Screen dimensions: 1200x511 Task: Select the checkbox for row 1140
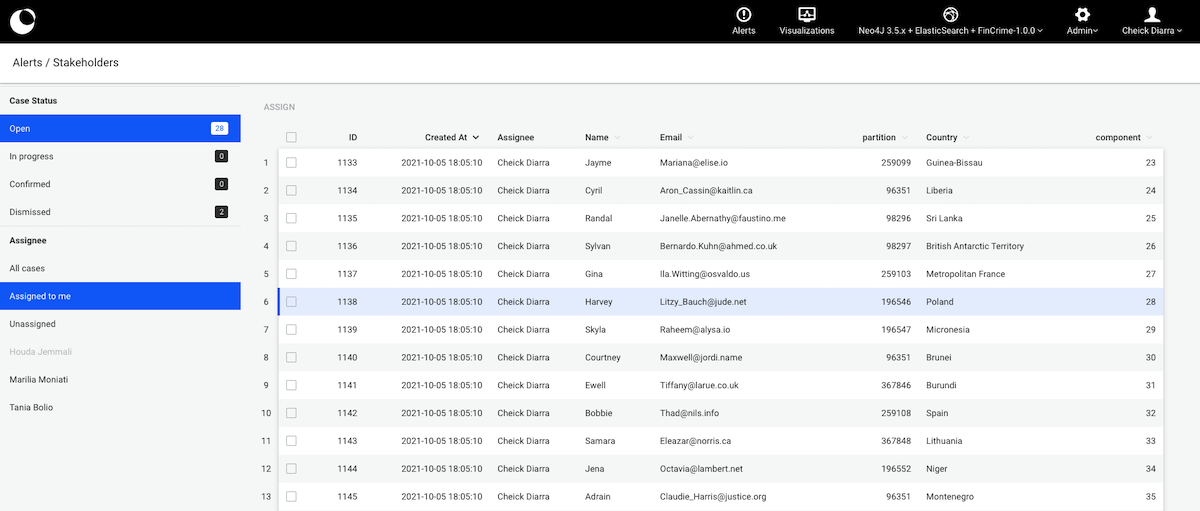pyautogui.click(x=291, y=357)
